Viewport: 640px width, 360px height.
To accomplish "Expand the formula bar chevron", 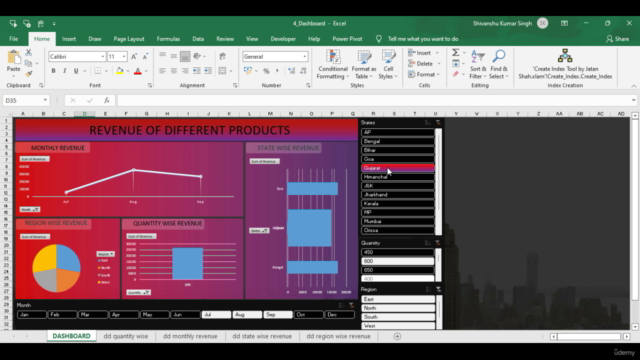I will click(633, 100).
